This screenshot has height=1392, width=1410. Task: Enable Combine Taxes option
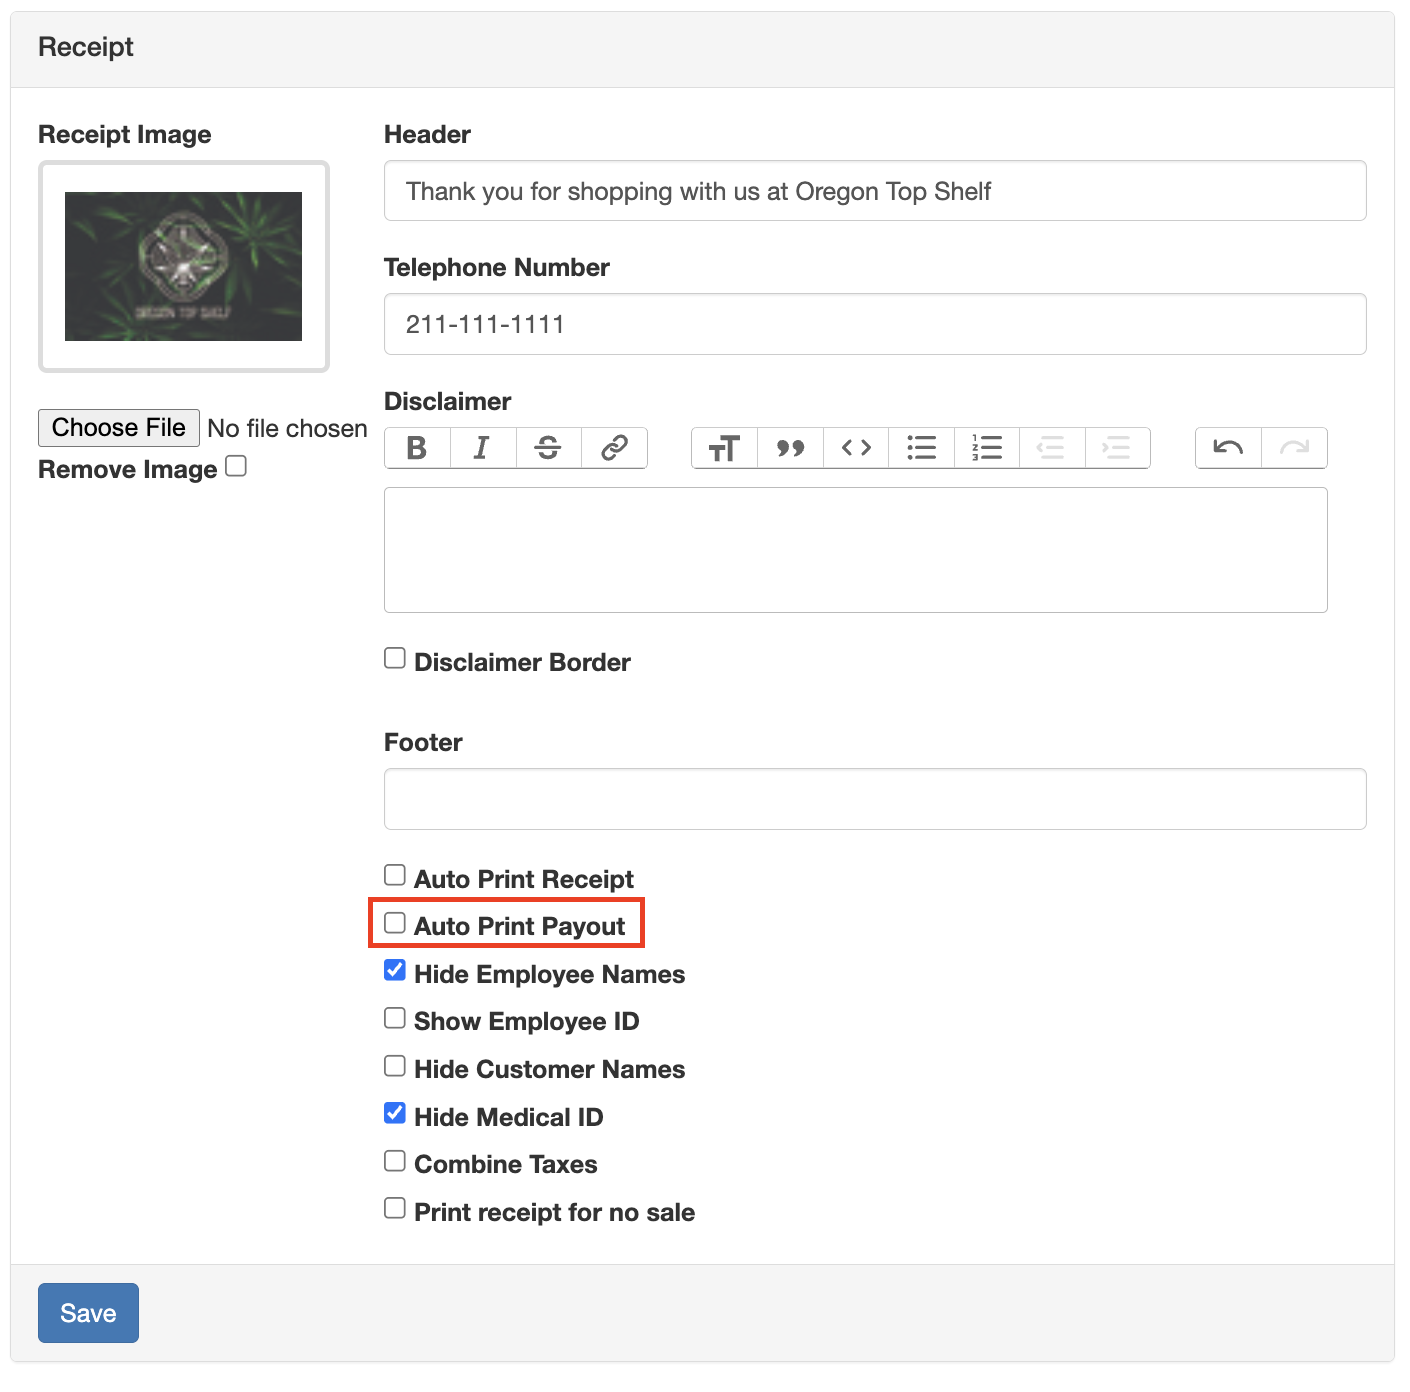[395, 1161]
